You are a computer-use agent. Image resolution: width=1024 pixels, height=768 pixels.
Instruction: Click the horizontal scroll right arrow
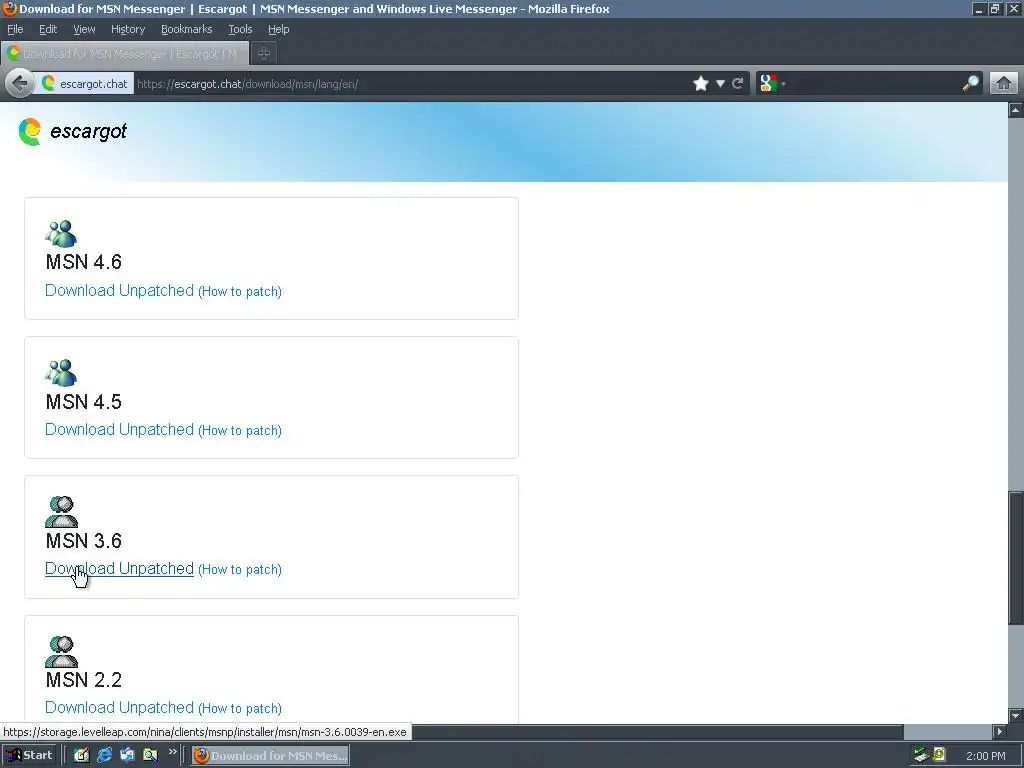click(999, 731)
